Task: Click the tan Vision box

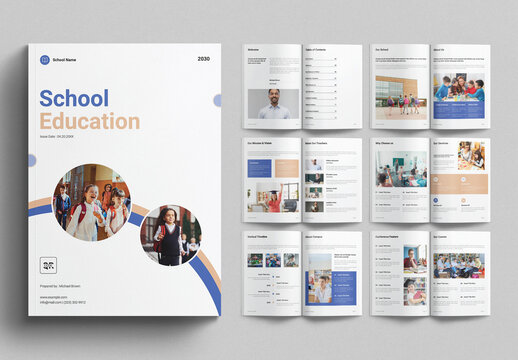Action: coord(287,168)
